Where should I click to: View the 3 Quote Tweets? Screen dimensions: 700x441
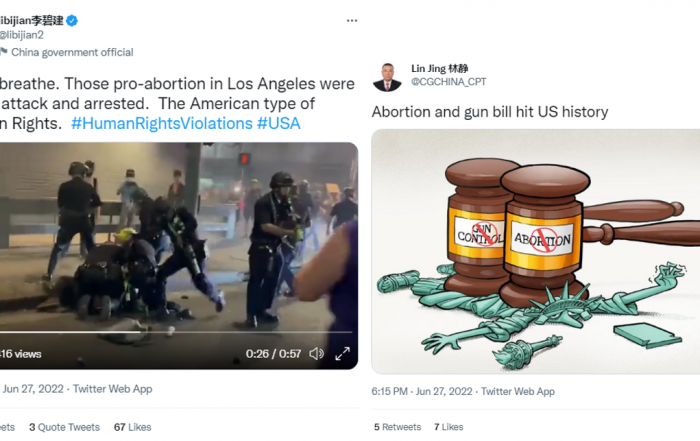click(x=64, y=427)
